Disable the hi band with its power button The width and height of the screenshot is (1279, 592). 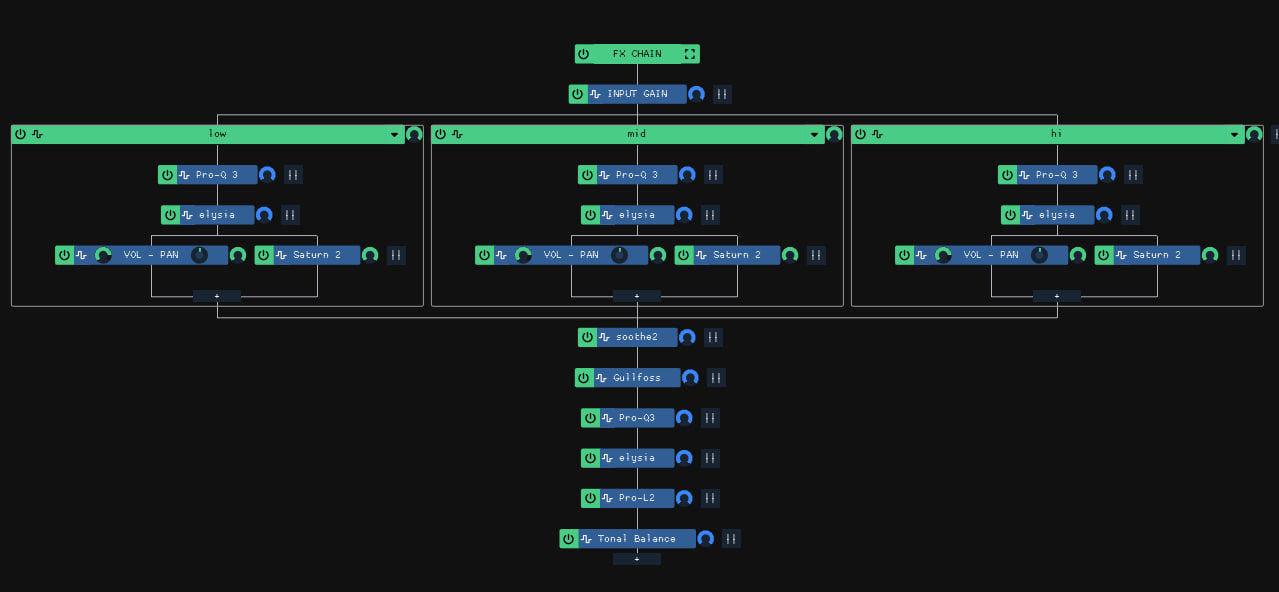click(x=860, y=134)
